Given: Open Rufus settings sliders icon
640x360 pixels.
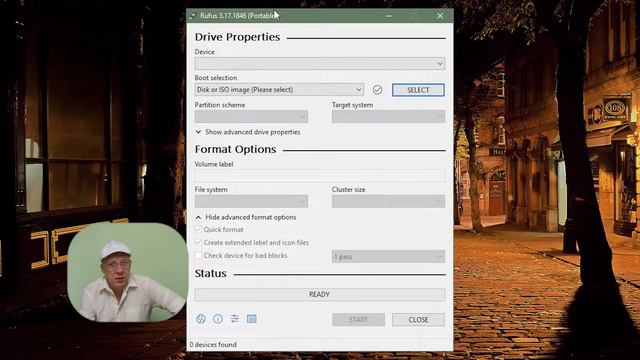Looking at the screenshot, I should [x=235, y=319].
